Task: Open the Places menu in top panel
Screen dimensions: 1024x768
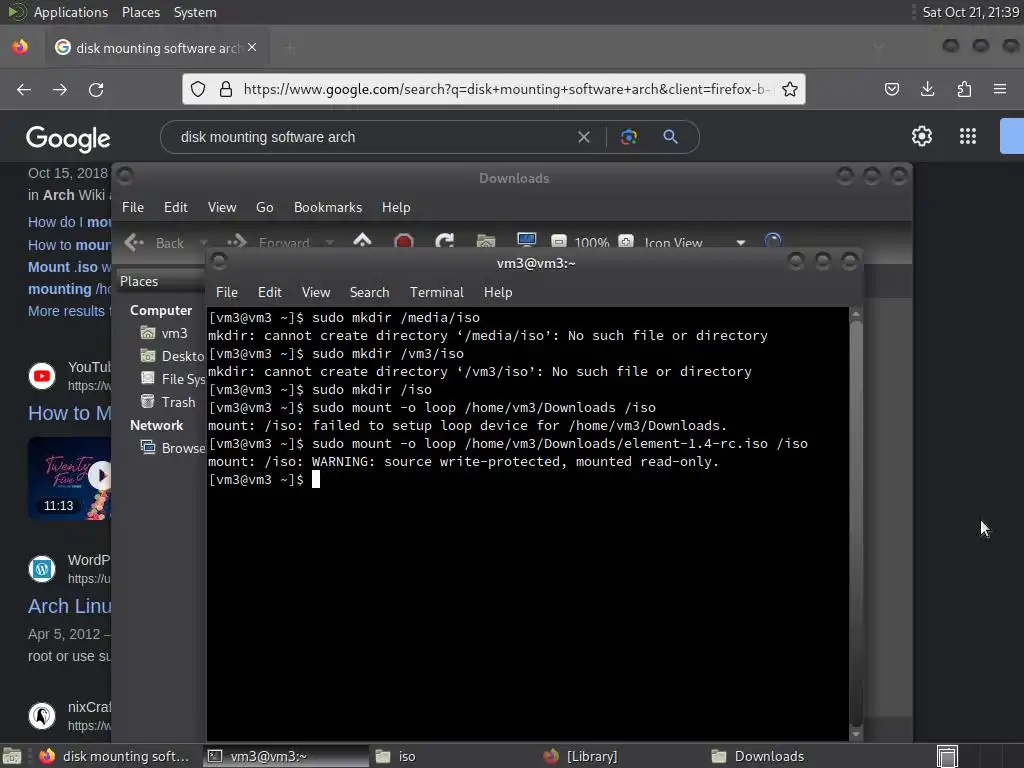Action: tap(140, 12)
